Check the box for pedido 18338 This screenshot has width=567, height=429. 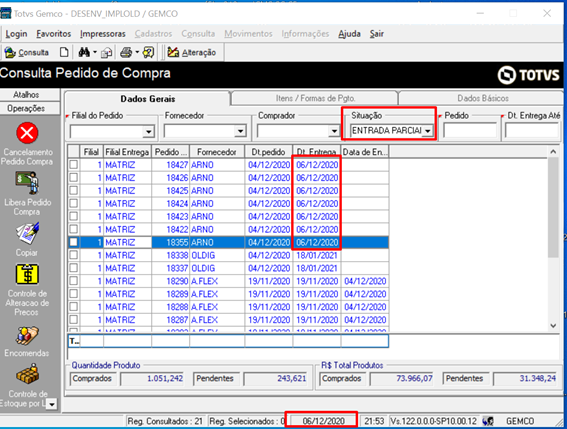74,255
